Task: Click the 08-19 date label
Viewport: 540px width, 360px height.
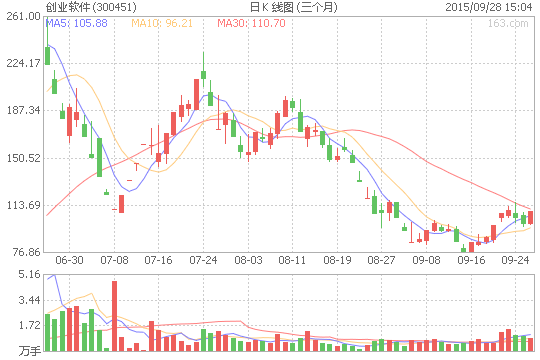Action: click(337, 260)
